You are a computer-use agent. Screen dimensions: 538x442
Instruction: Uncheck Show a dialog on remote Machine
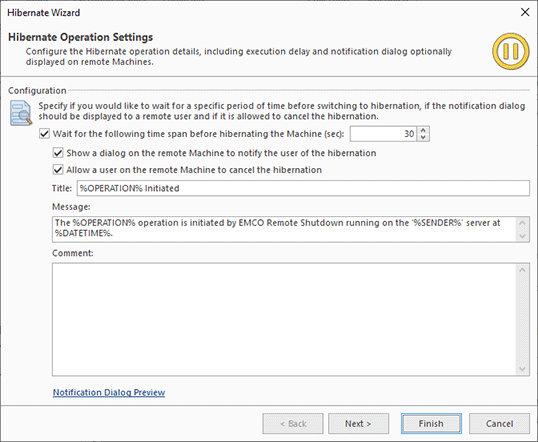pyautogui.click(x=58, y=153)
